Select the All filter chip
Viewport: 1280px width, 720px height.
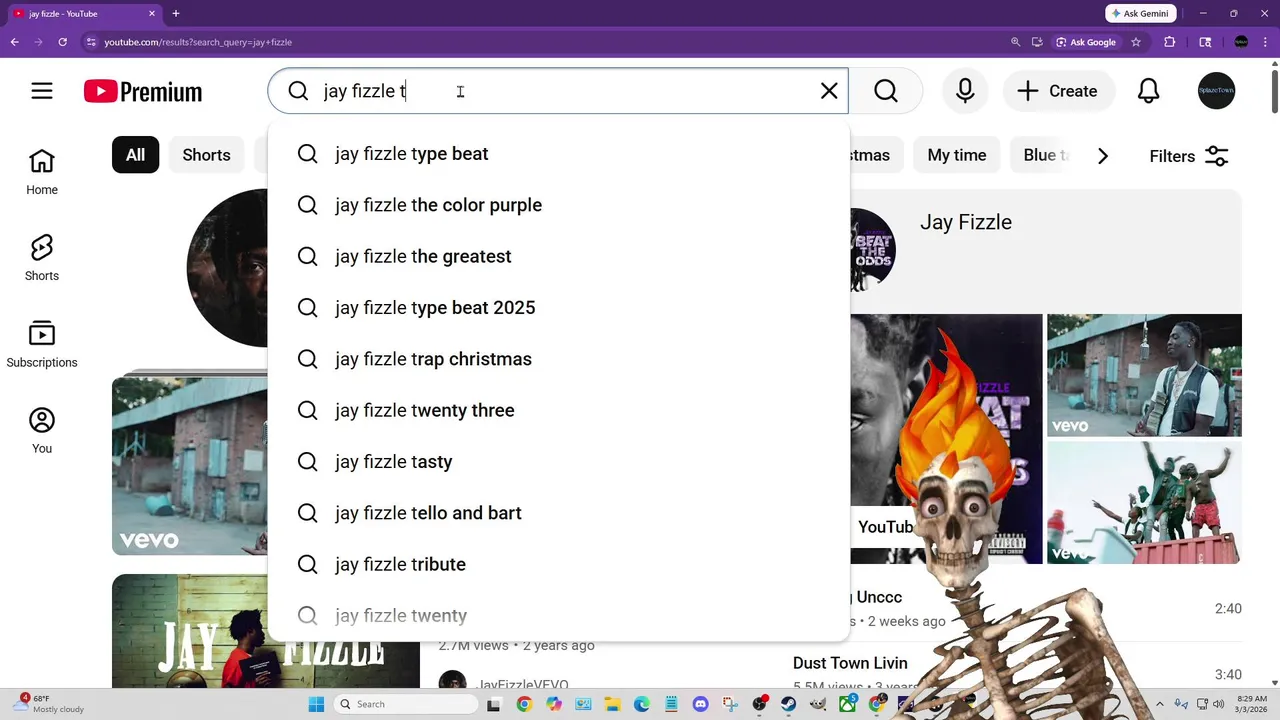pyautogui.click(x=135, y=155)
